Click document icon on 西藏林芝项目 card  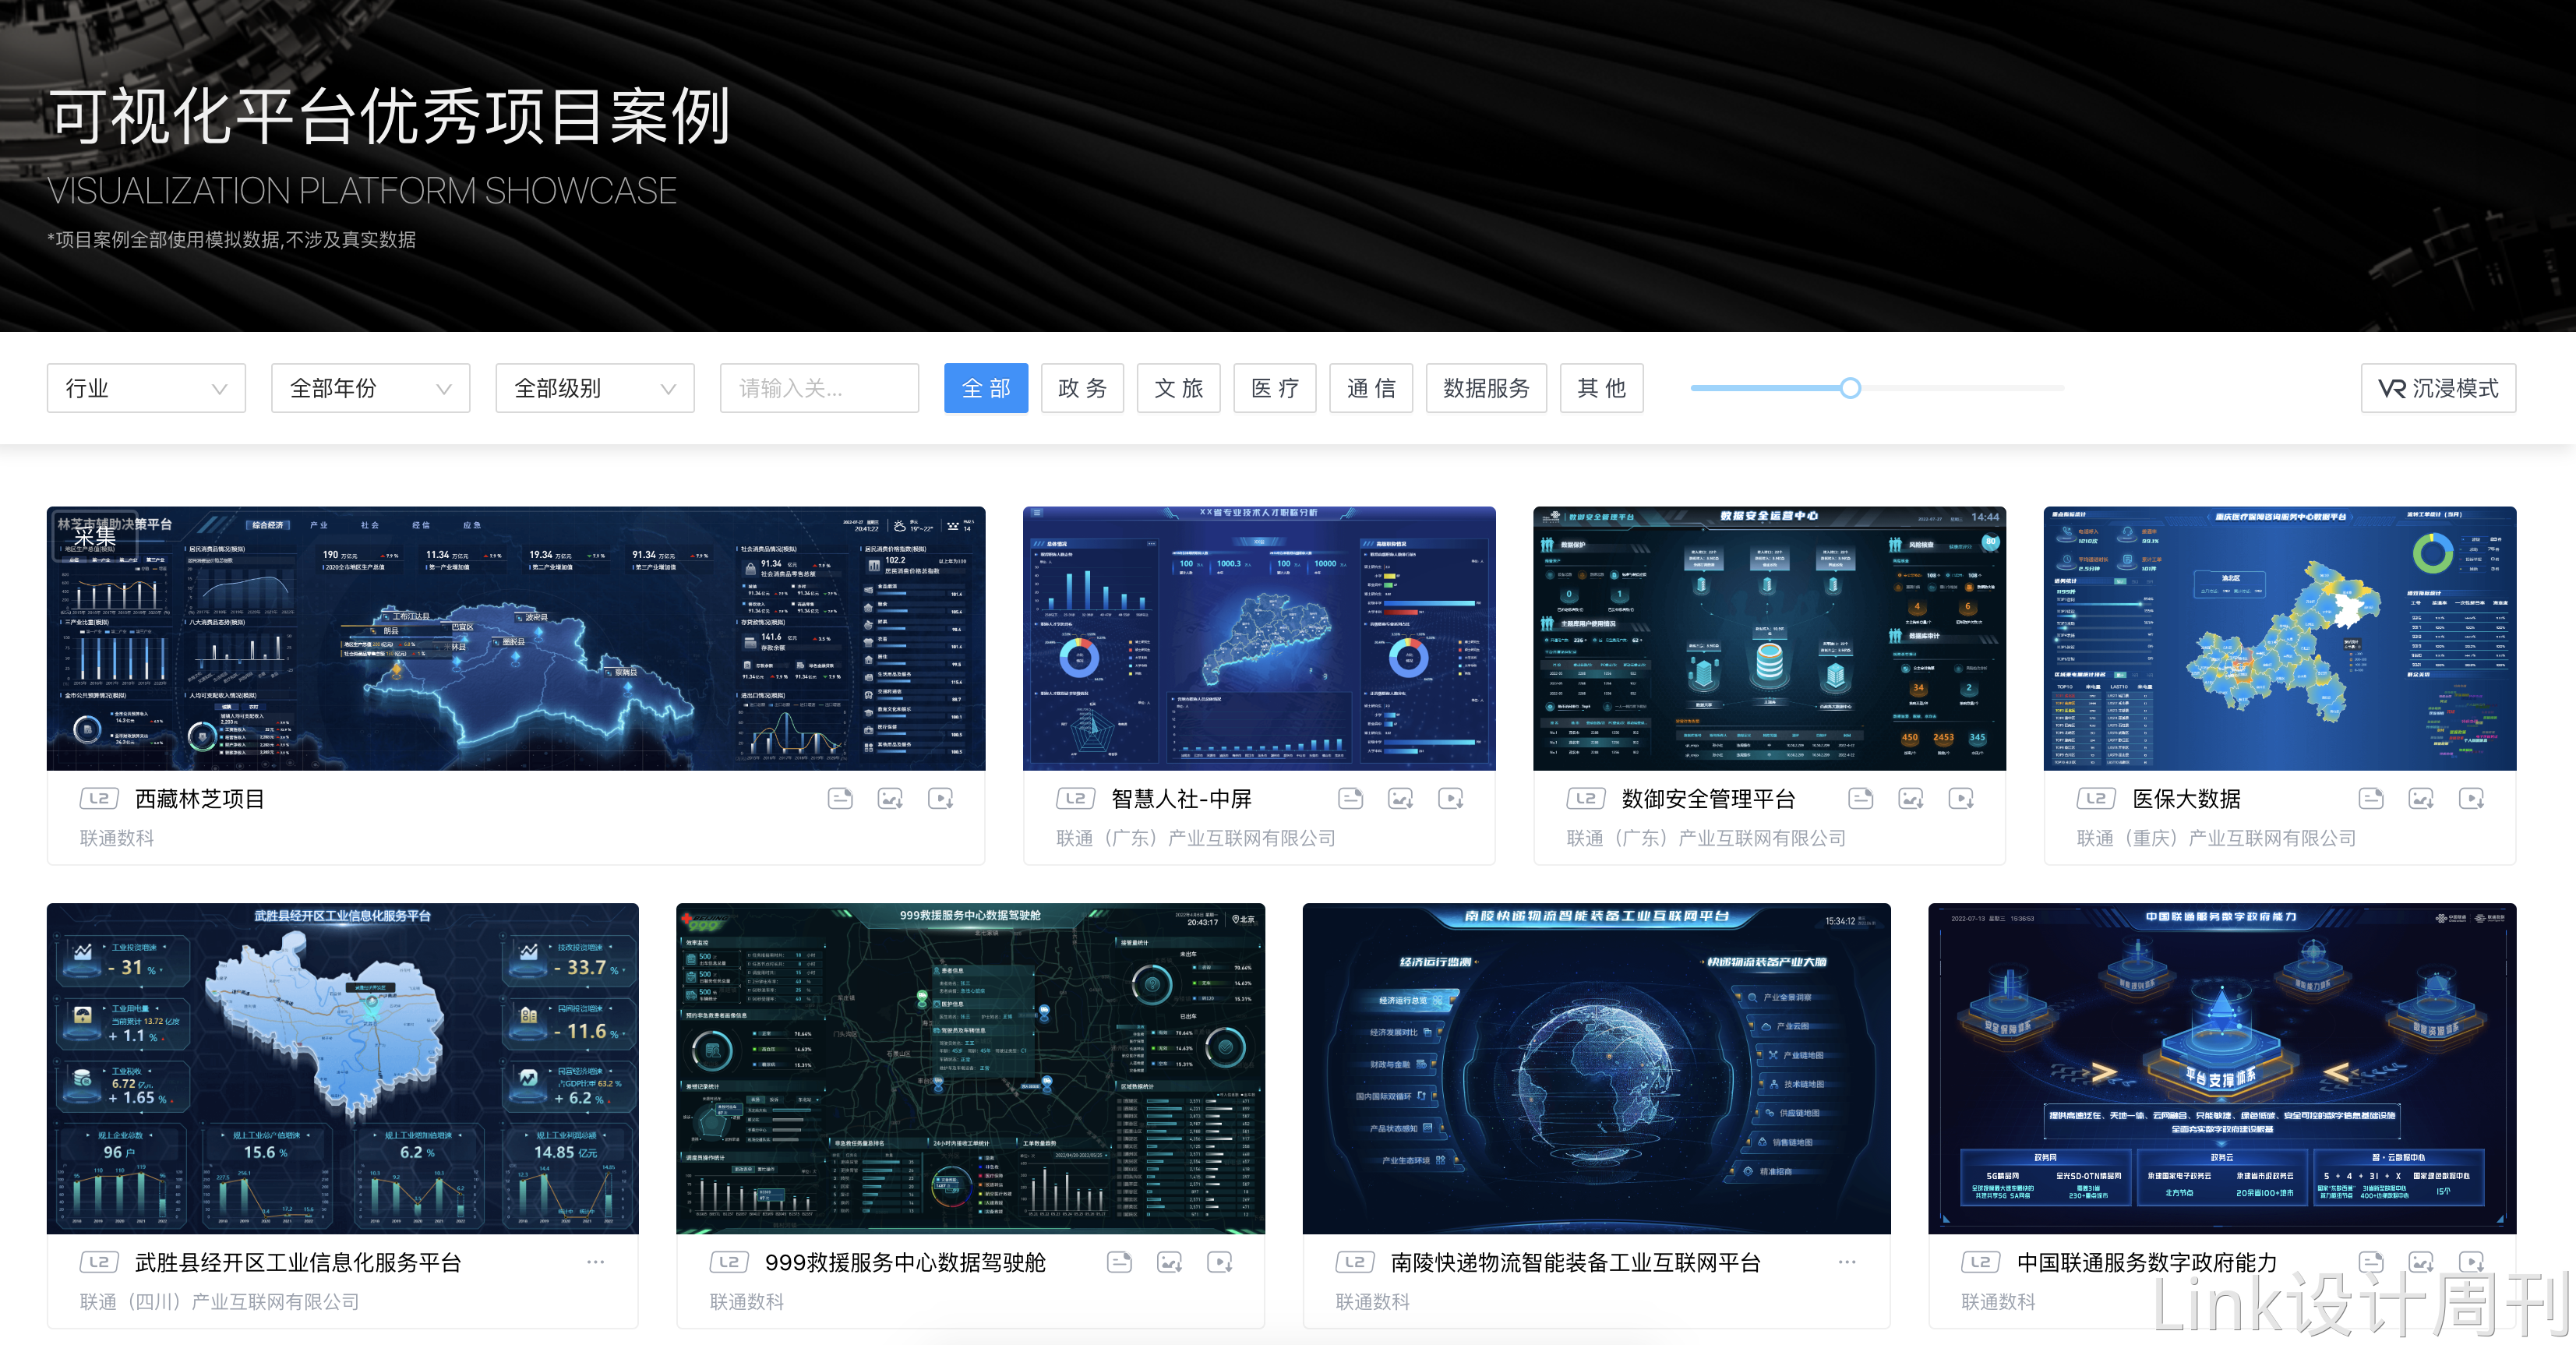coord(840,798)
